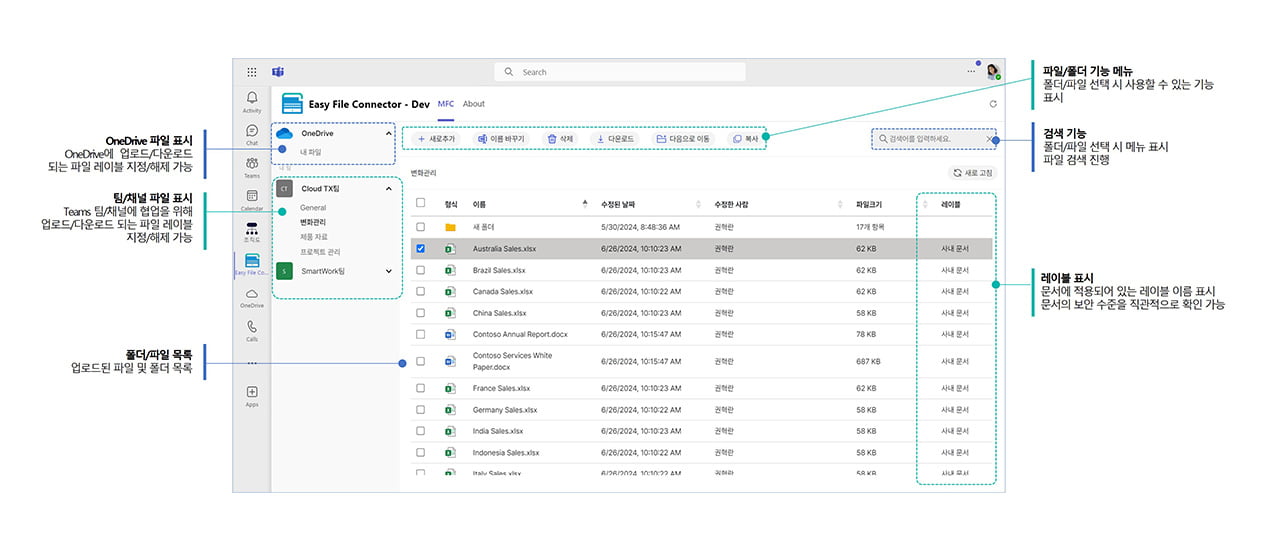Collapse the Cloud TX팀 channel list
This screenshot has width=1280, height=550.
(x=388, y=188)
